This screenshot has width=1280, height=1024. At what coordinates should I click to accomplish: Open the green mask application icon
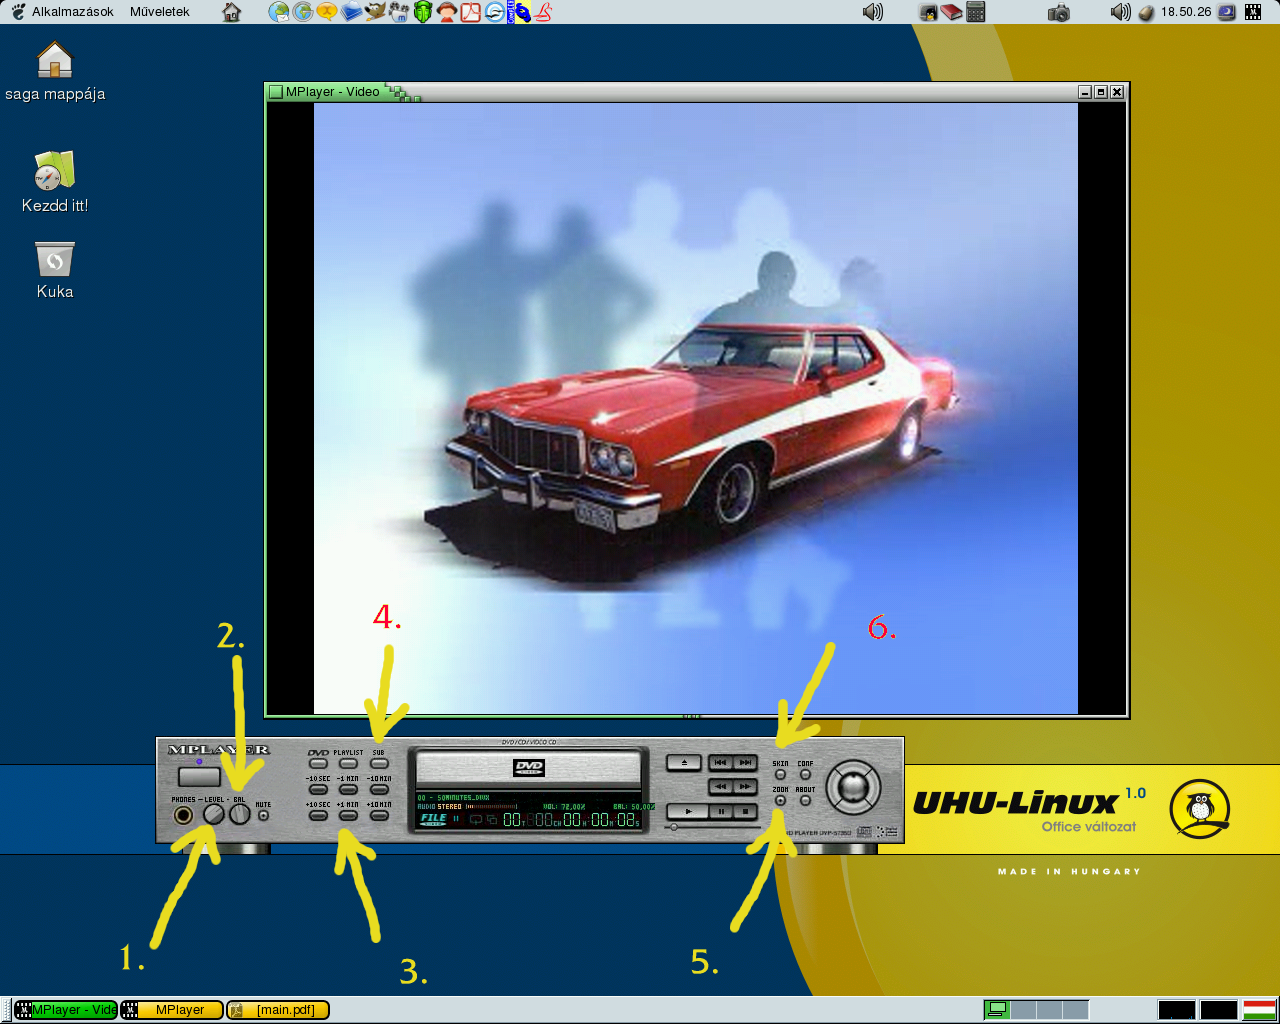[423, 12]
